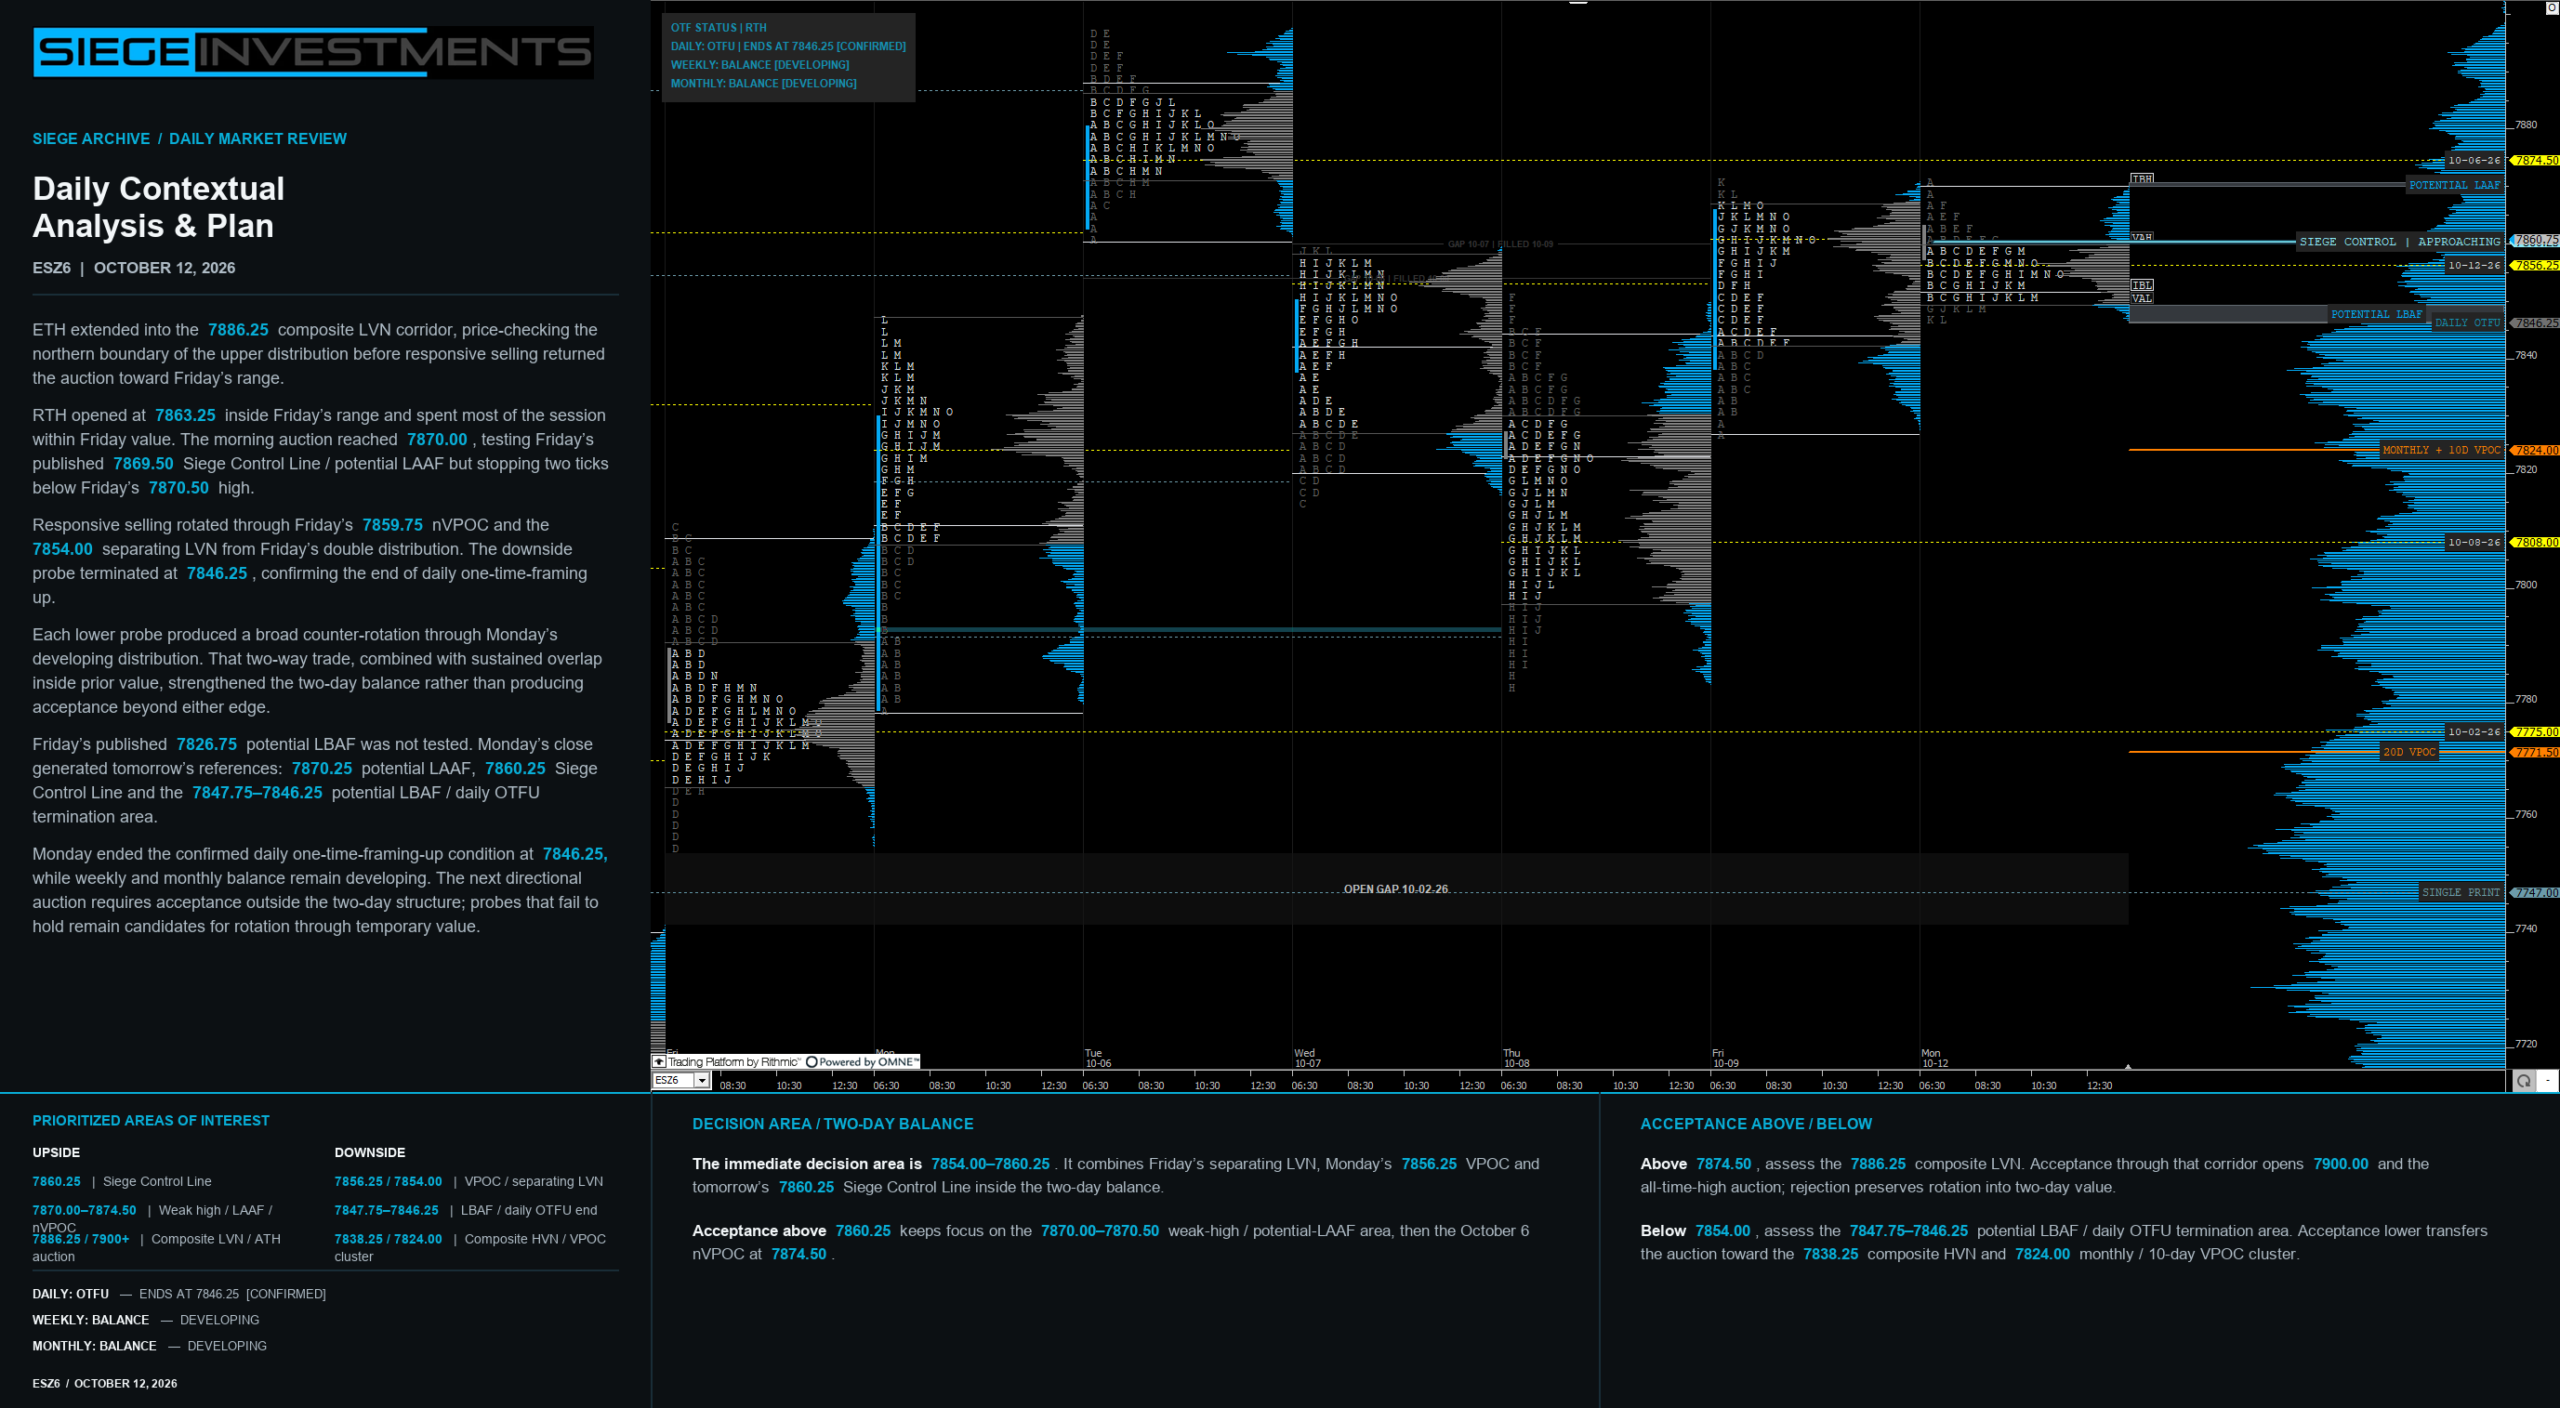The height and width of the screenshot is (1408, 2560).
Task: Click the Tue 10-06 date on time axis
Action: pyautogui.click(x=1098, y=1058)
